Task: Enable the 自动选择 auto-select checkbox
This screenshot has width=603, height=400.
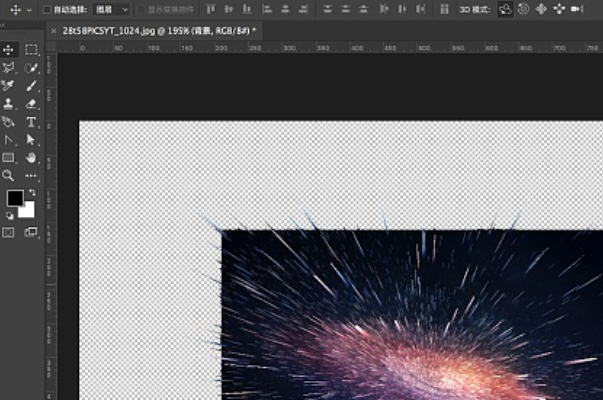Action: coord(47,10)
